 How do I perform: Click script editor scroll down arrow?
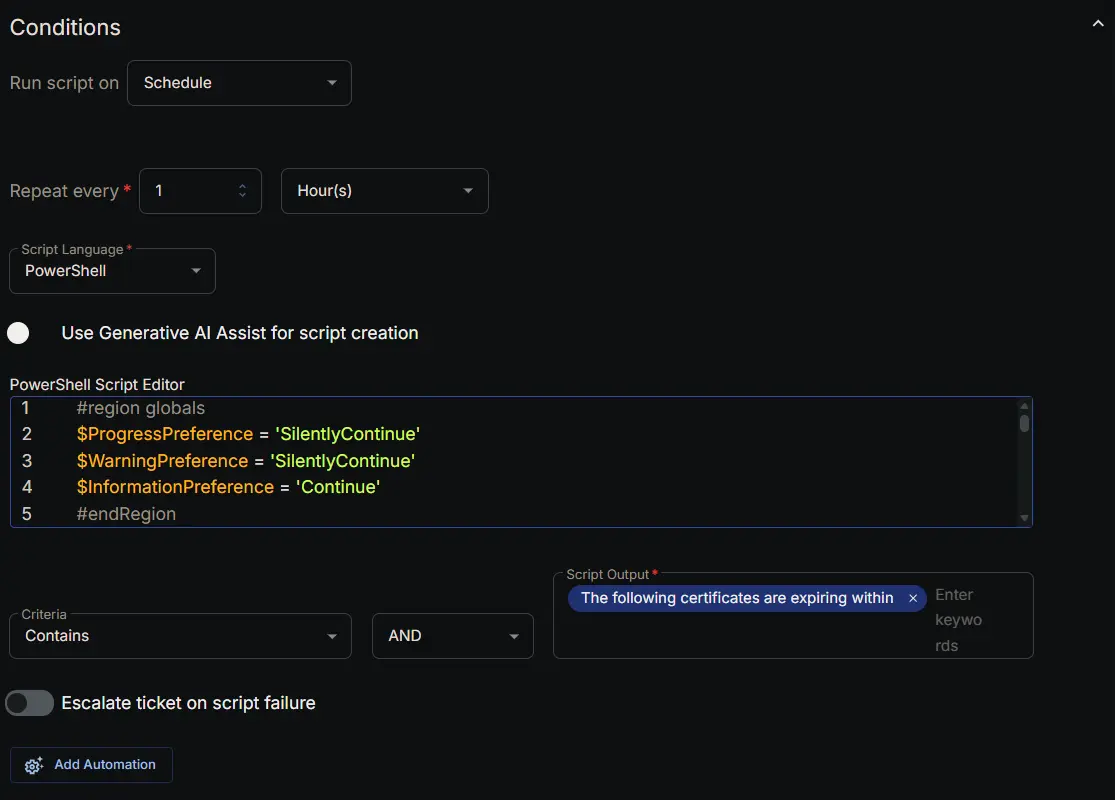1024,517
